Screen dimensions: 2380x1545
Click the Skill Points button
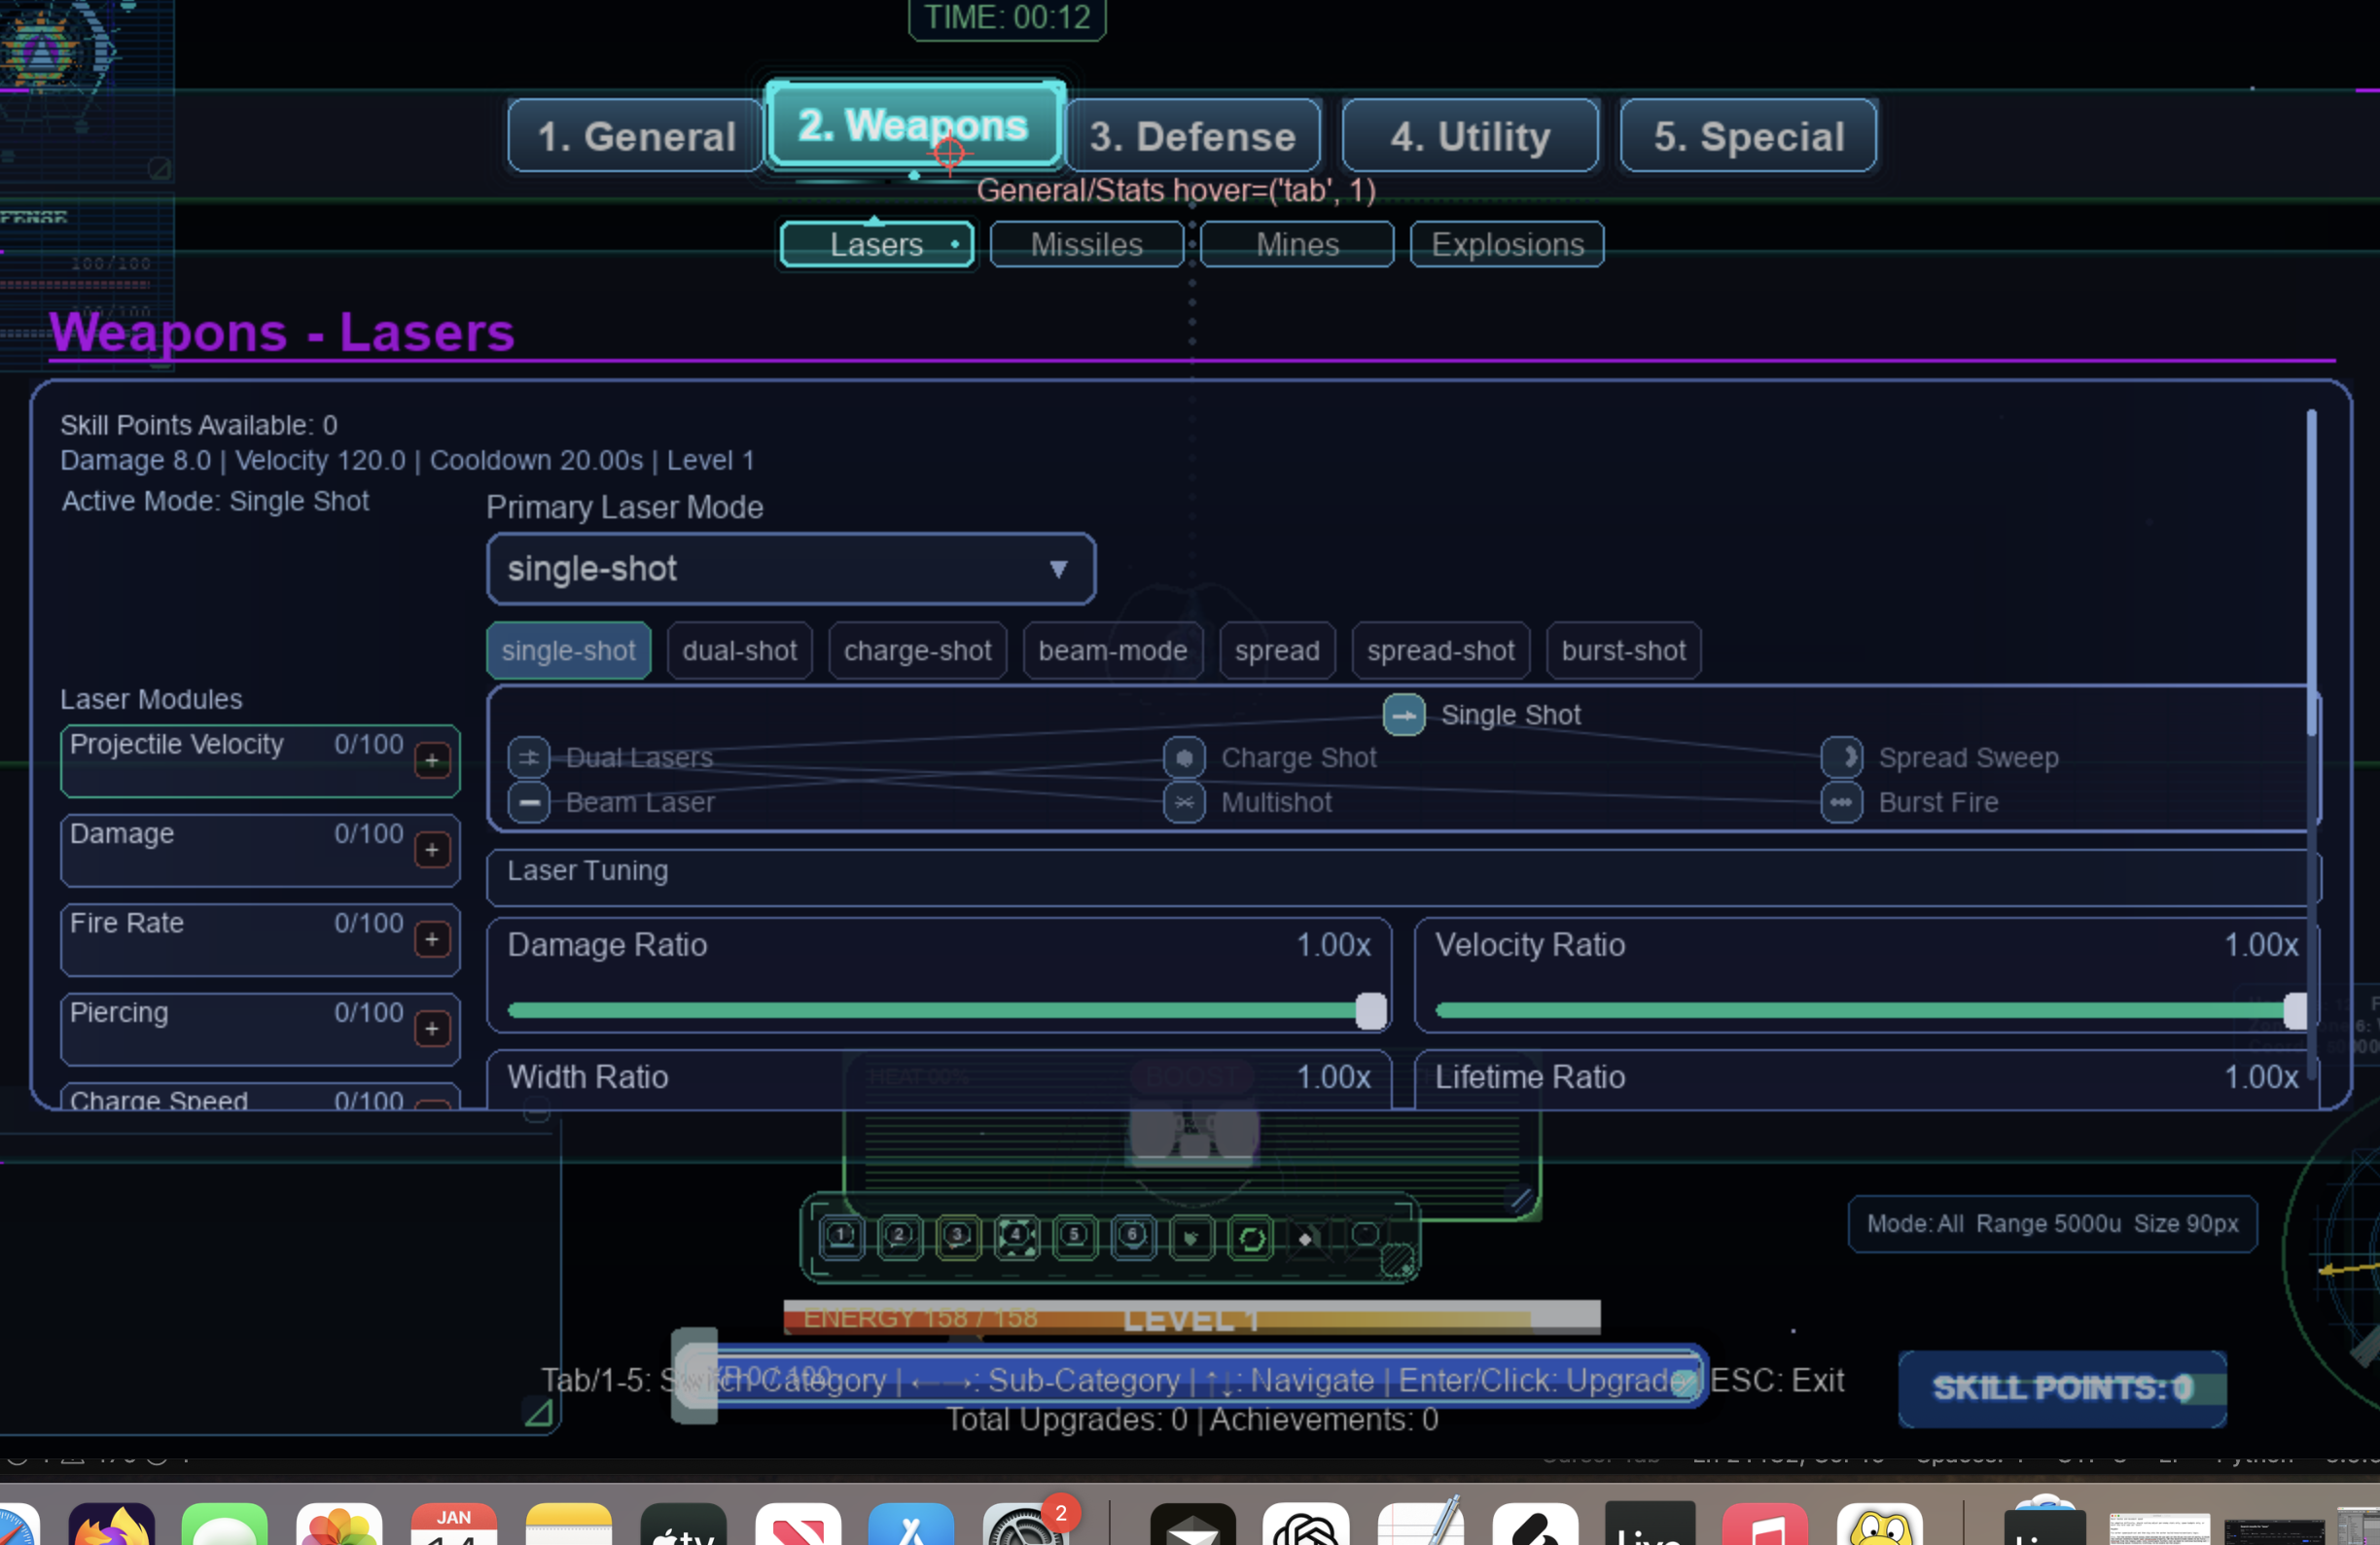[x=2061, y=1388]
